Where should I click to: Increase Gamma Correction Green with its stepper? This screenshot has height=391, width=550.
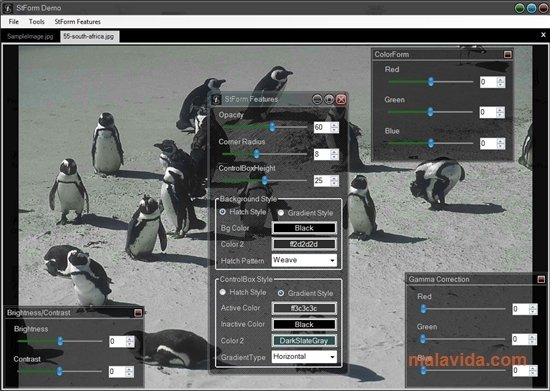(x=533, y=337)
